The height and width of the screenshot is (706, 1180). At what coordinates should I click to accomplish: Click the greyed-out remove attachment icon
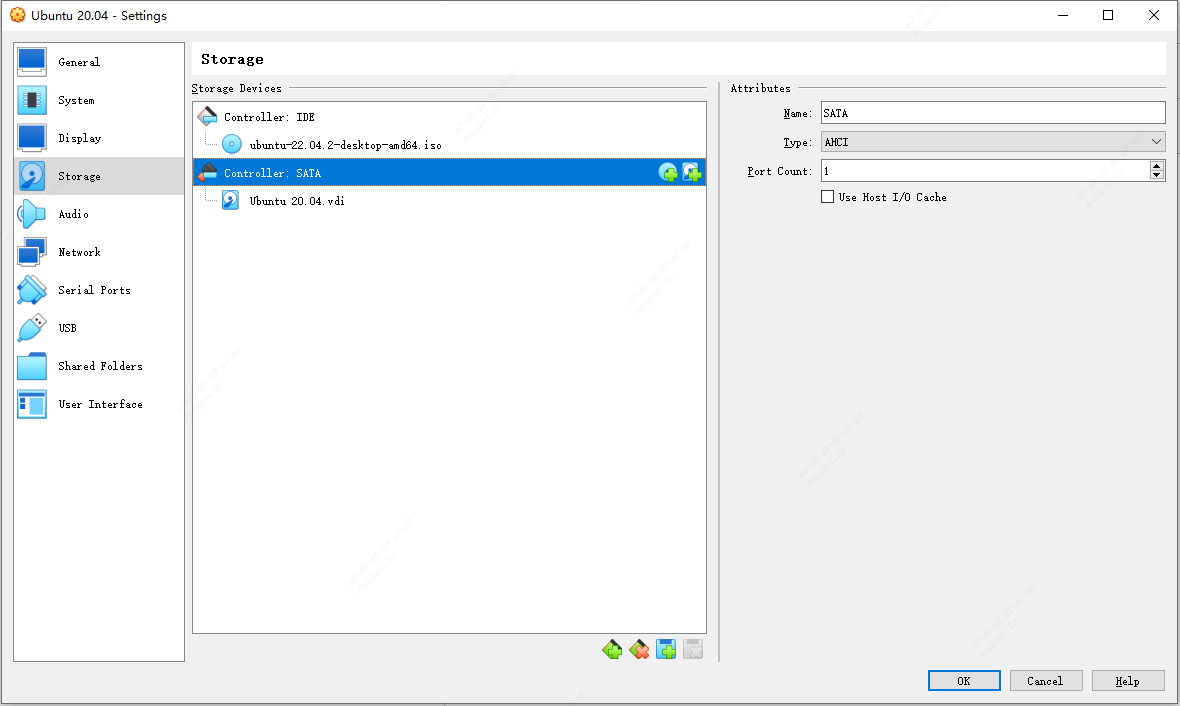coord(693,649)
